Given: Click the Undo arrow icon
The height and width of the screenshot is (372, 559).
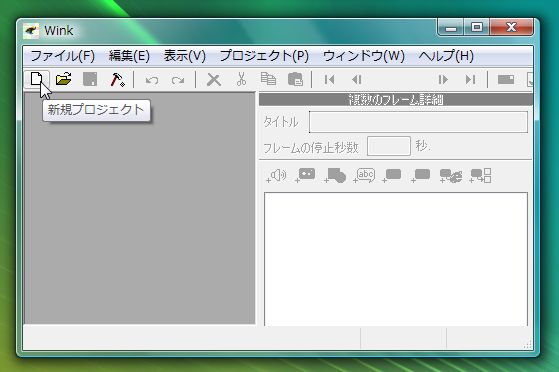Looking at the screenshot, I should click(x=152, y=80).
